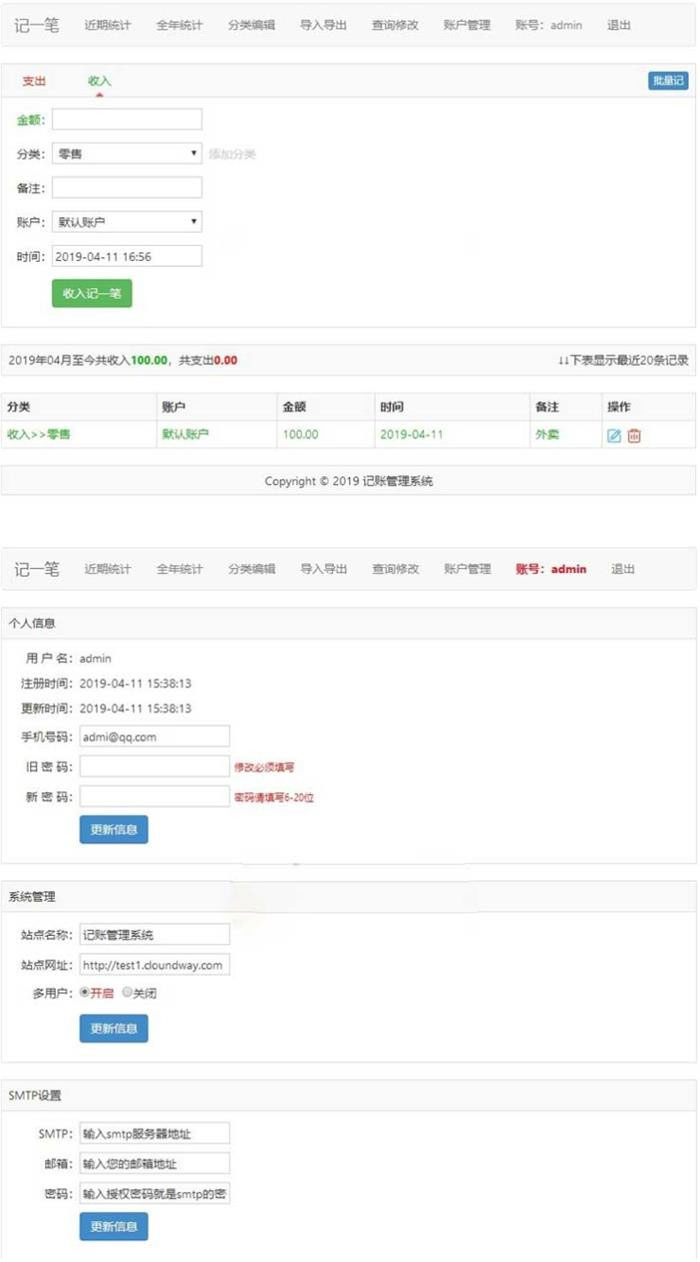Focus the 金额 input field
Image resolution: width=700 pixels, height=1262 pixels.
coord(127,119)
